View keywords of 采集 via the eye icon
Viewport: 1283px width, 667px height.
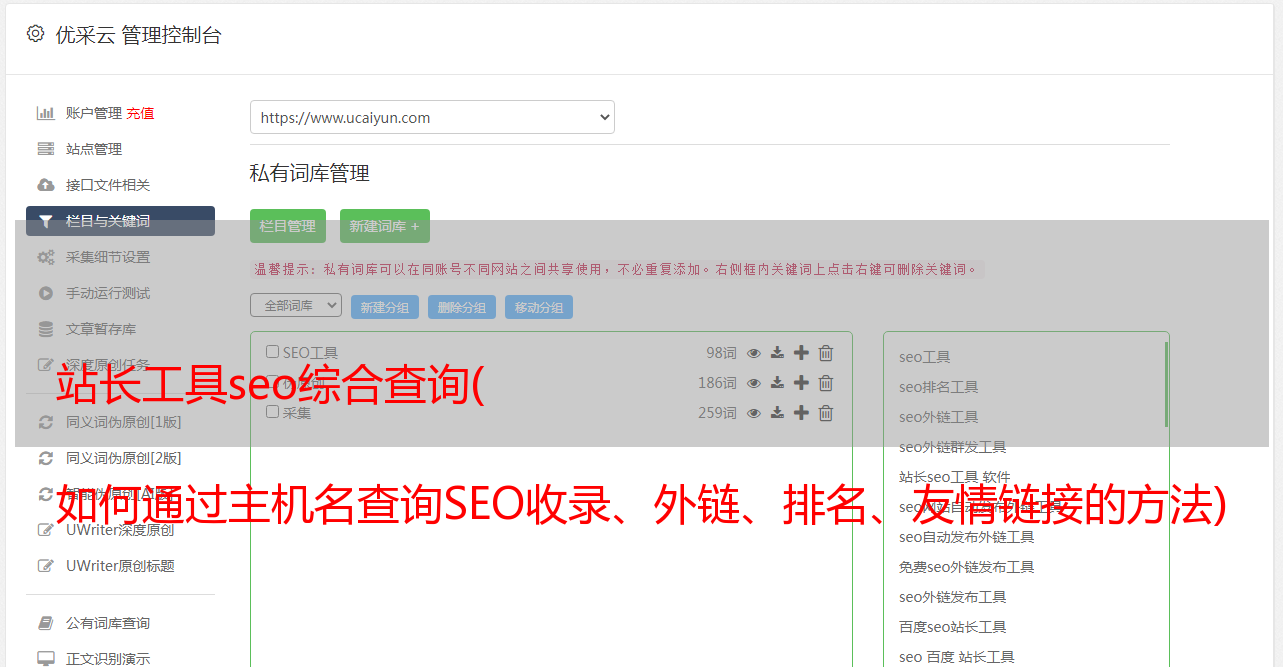click(754, 413)
